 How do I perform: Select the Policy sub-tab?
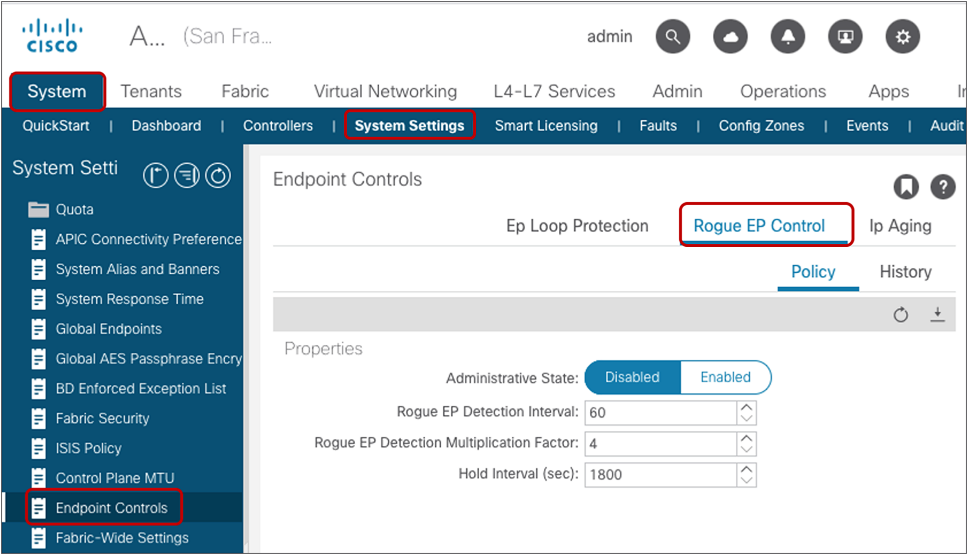[x=813, y=272]
